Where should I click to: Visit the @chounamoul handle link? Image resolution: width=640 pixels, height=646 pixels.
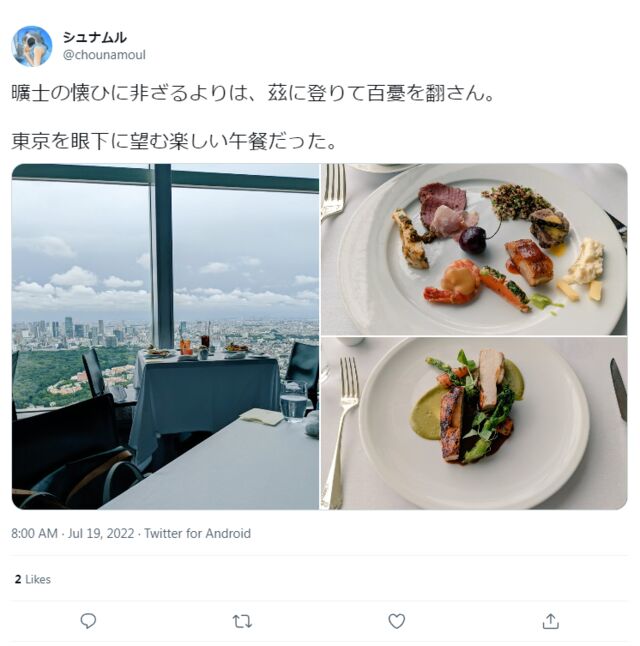[x=104, y=55]
